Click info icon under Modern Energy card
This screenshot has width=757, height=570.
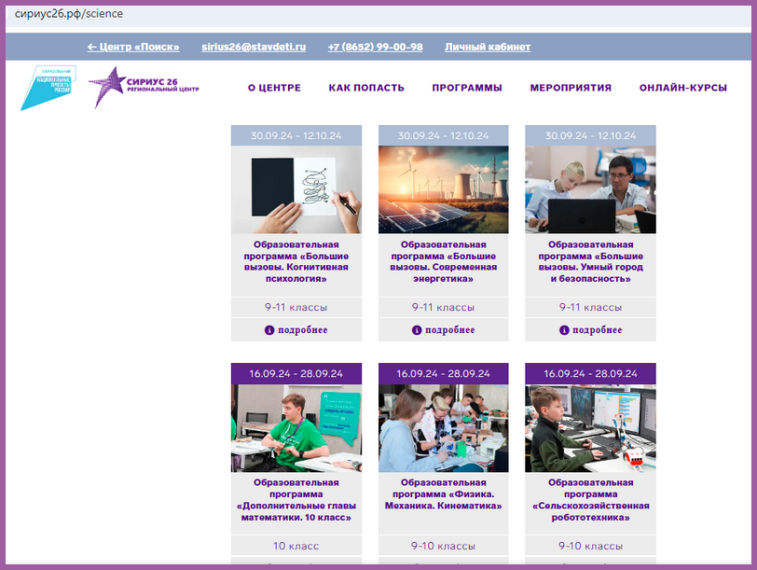[417, 330]
